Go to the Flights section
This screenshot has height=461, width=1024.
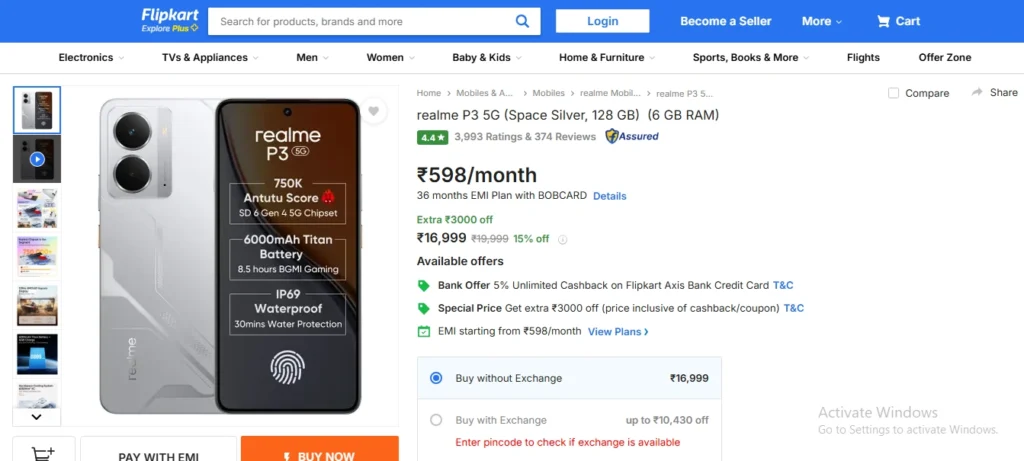click(x=863, y=57)
